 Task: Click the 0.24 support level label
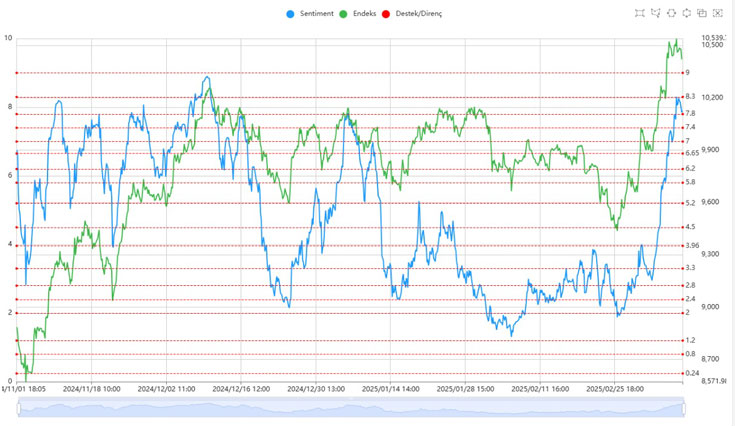[692, 373]
